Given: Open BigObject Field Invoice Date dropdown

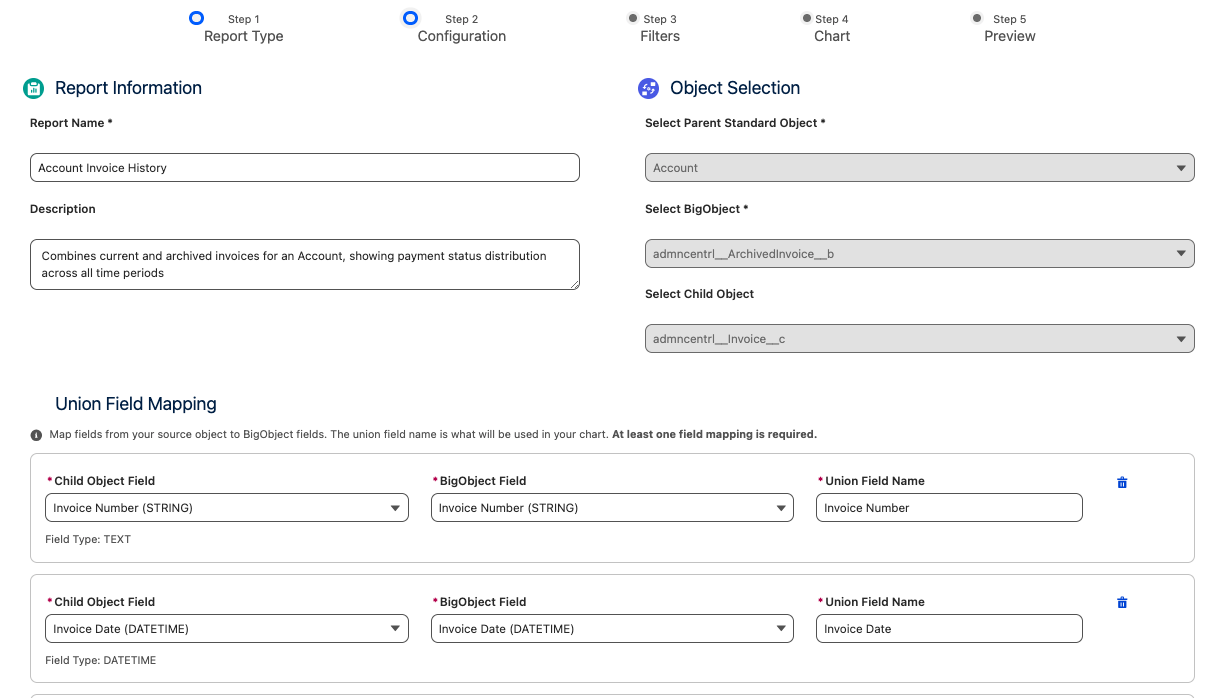Looking at the screenshot, I should coord(612,629).
